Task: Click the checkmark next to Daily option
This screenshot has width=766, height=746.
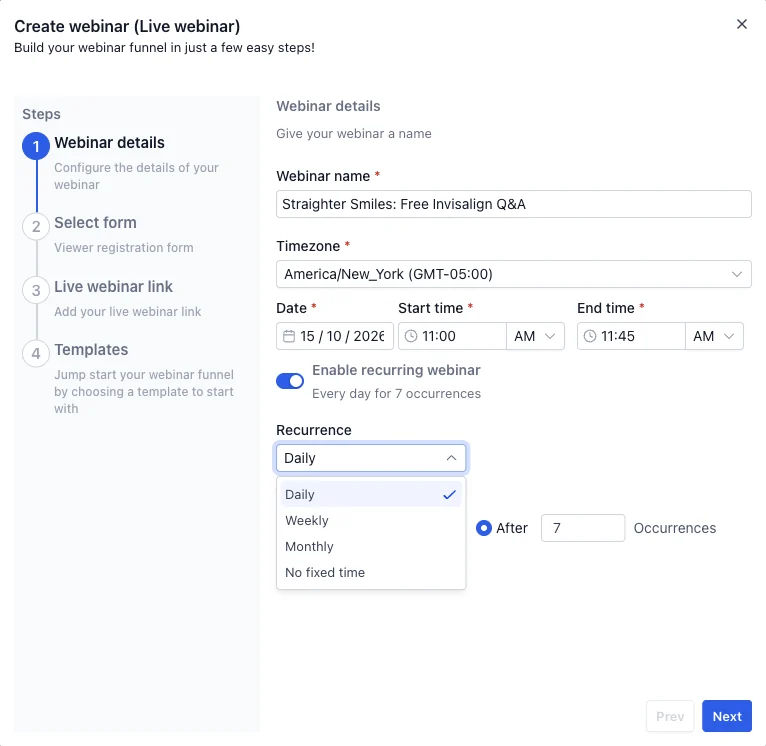Action: [x=449, y=494]
